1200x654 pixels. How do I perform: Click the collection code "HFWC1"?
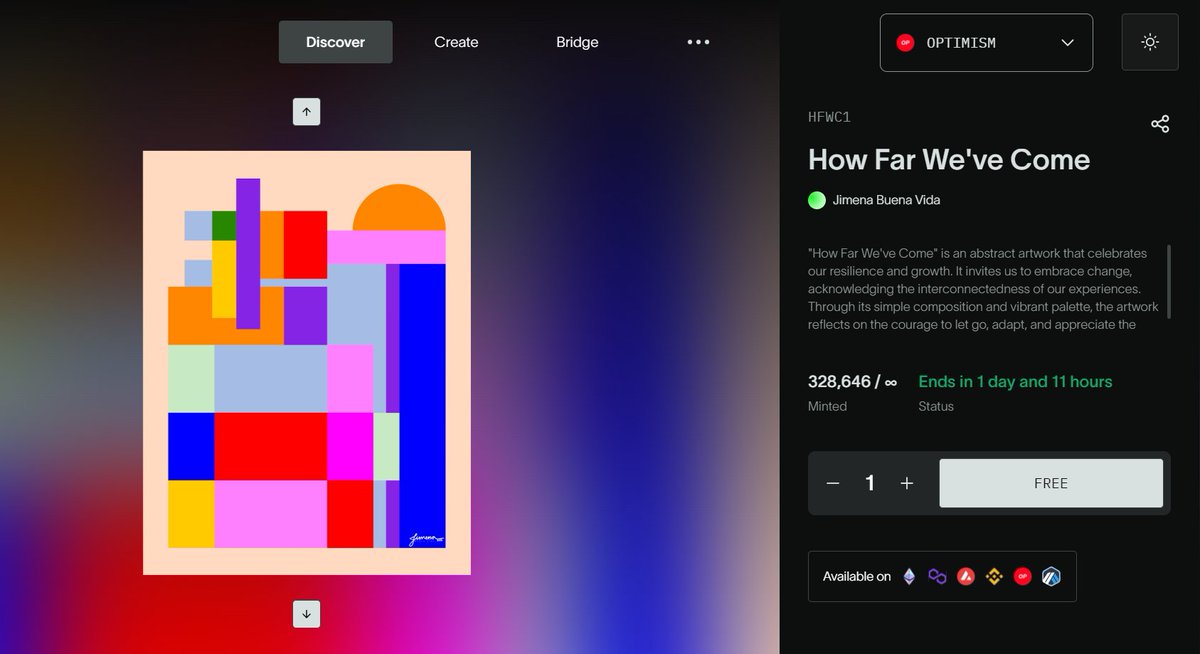click(829, 117)
